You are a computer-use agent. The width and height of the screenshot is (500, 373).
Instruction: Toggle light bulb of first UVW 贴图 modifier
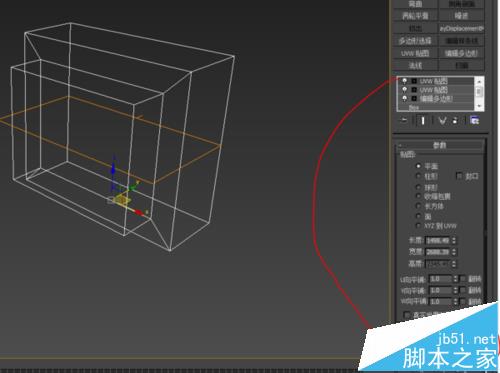click(404, 81)
